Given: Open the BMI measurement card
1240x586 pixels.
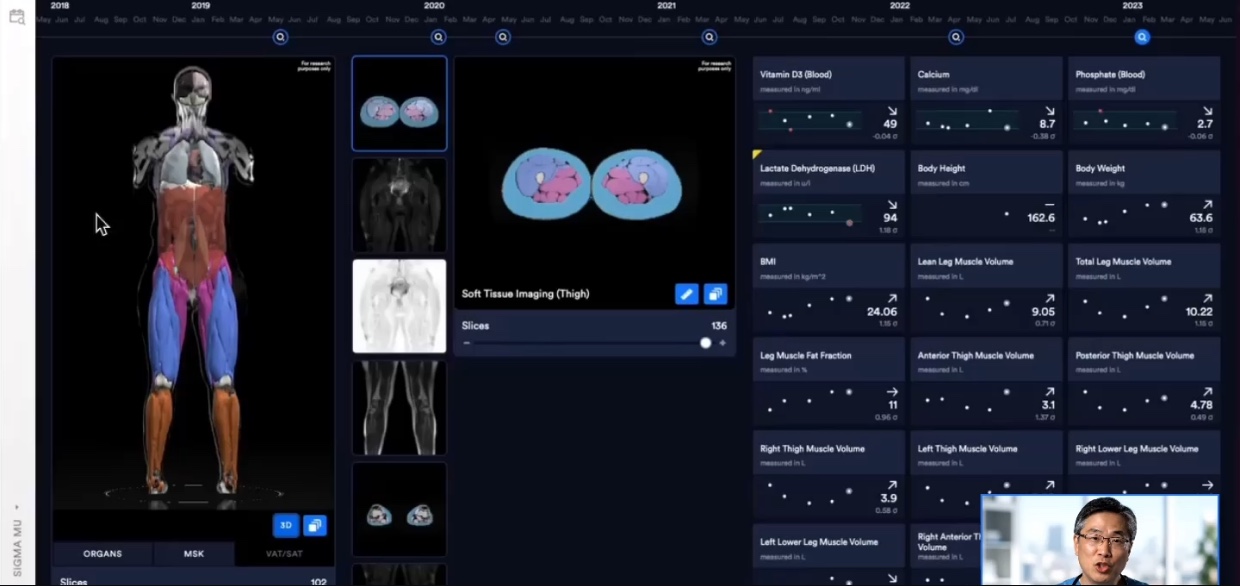Looking at the screenshot, I should (829, 287).
